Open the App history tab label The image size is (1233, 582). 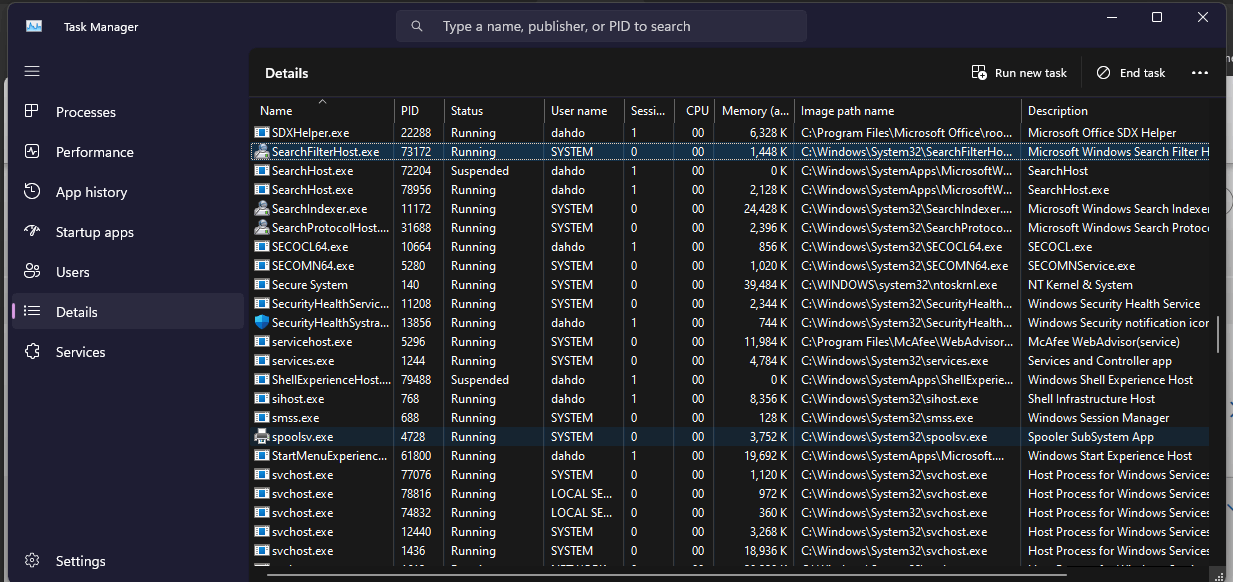click(92, 192)
